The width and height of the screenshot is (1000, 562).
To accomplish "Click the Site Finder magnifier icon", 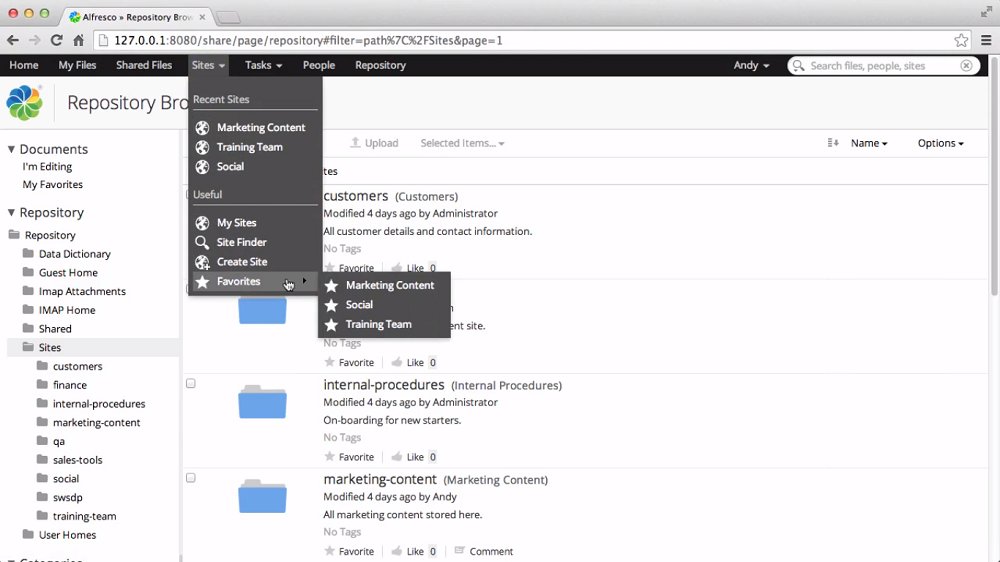I will [202, 242].
